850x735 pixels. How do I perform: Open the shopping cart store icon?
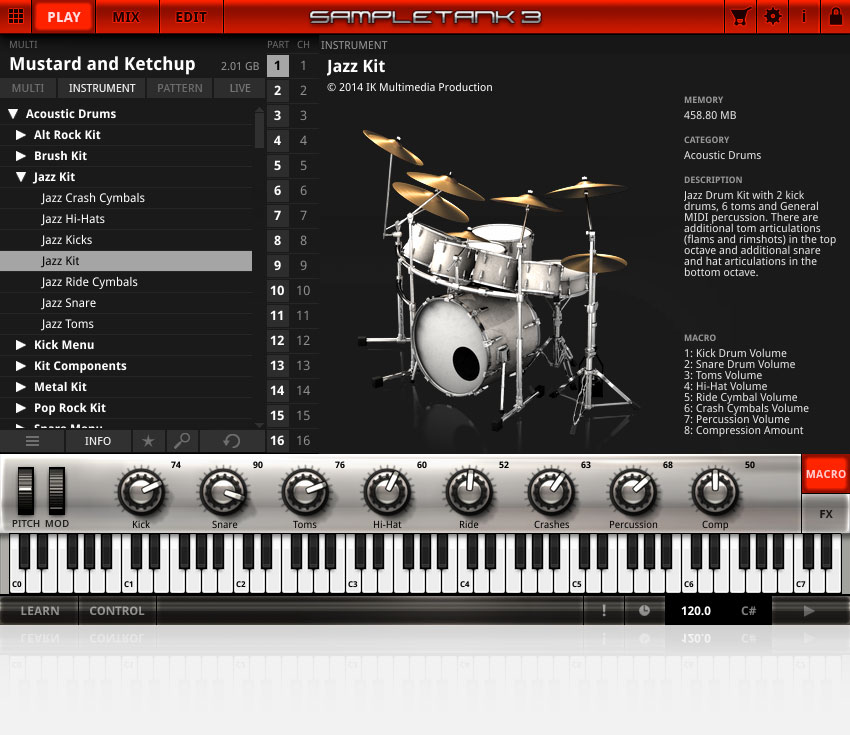(x=740, y=17)
